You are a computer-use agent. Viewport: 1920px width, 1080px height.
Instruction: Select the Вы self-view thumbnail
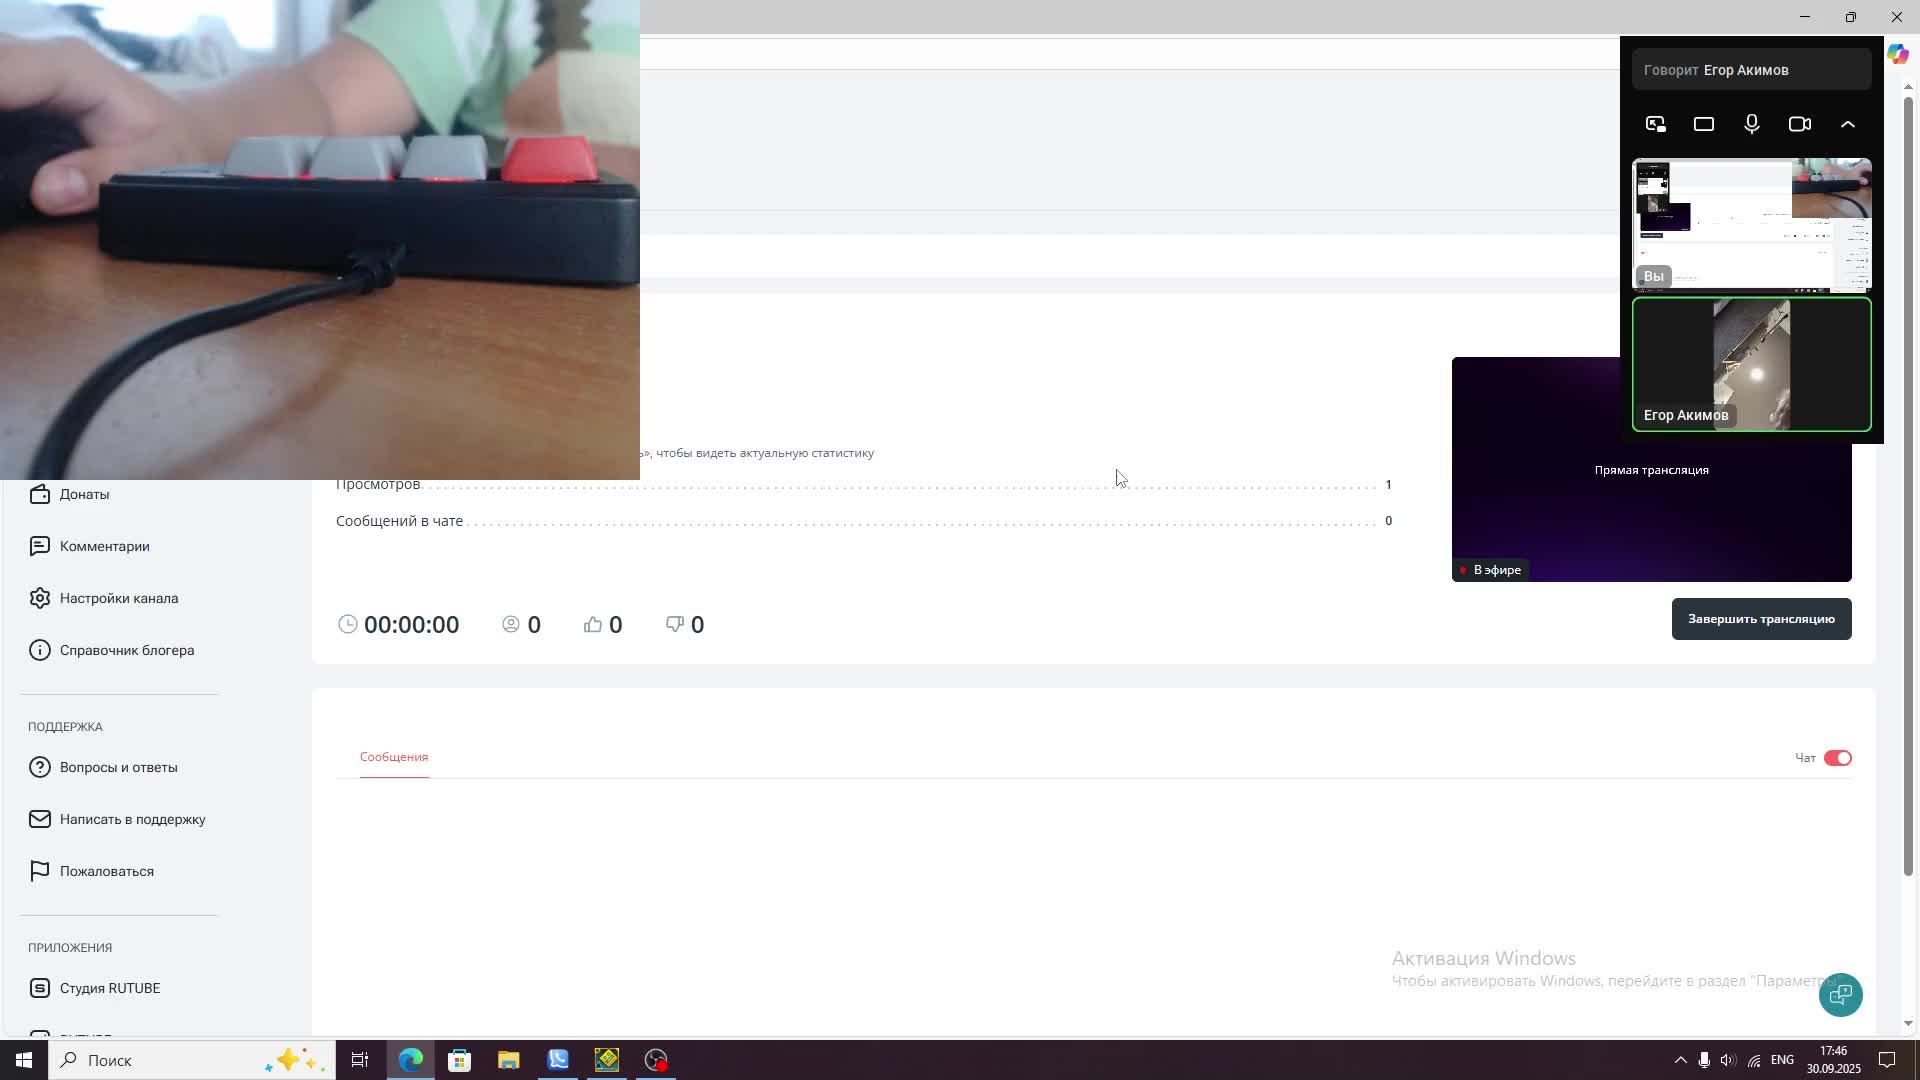[1752, 224]
